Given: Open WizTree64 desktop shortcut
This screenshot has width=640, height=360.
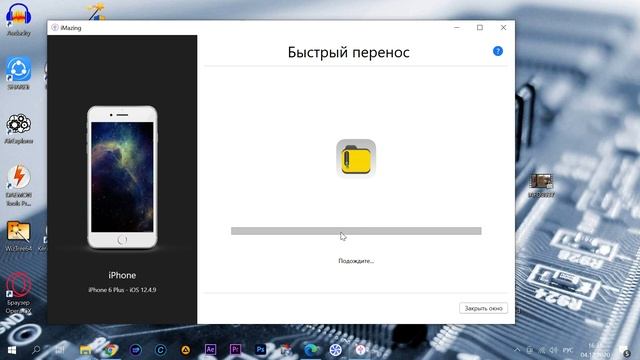Looking at the screenshot, I should 18,236.
